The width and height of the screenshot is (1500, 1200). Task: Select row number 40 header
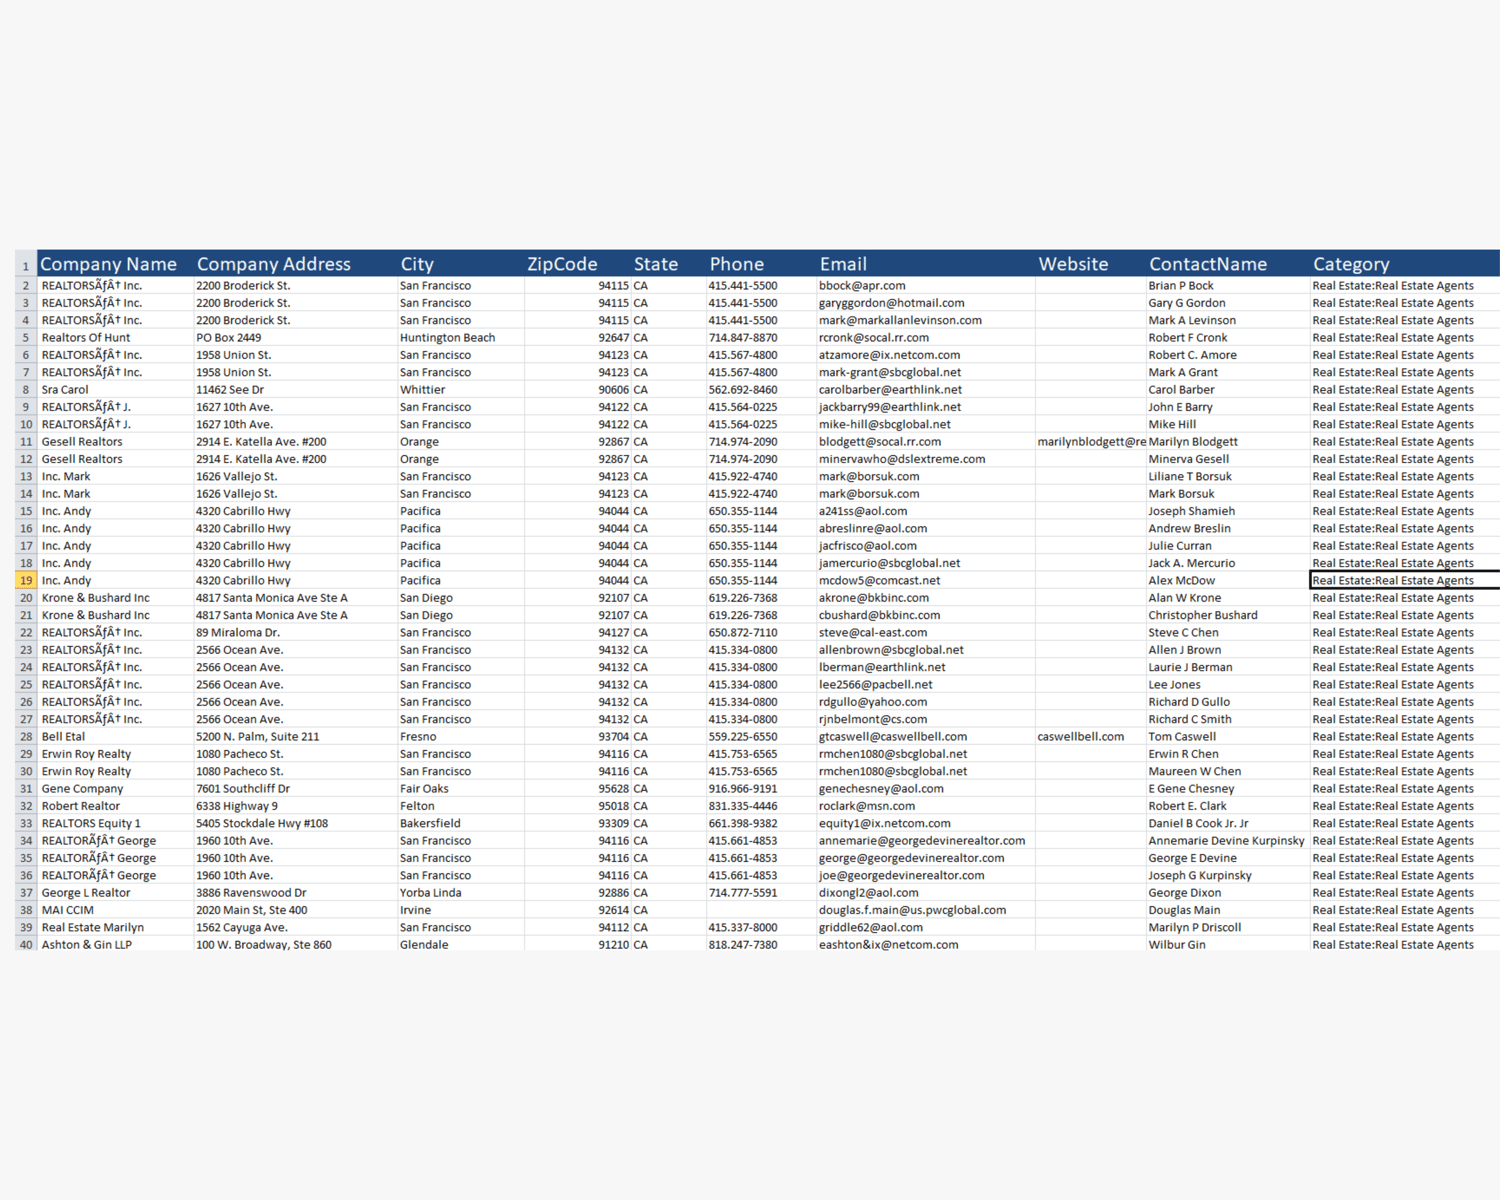click(x=26, y=945)
